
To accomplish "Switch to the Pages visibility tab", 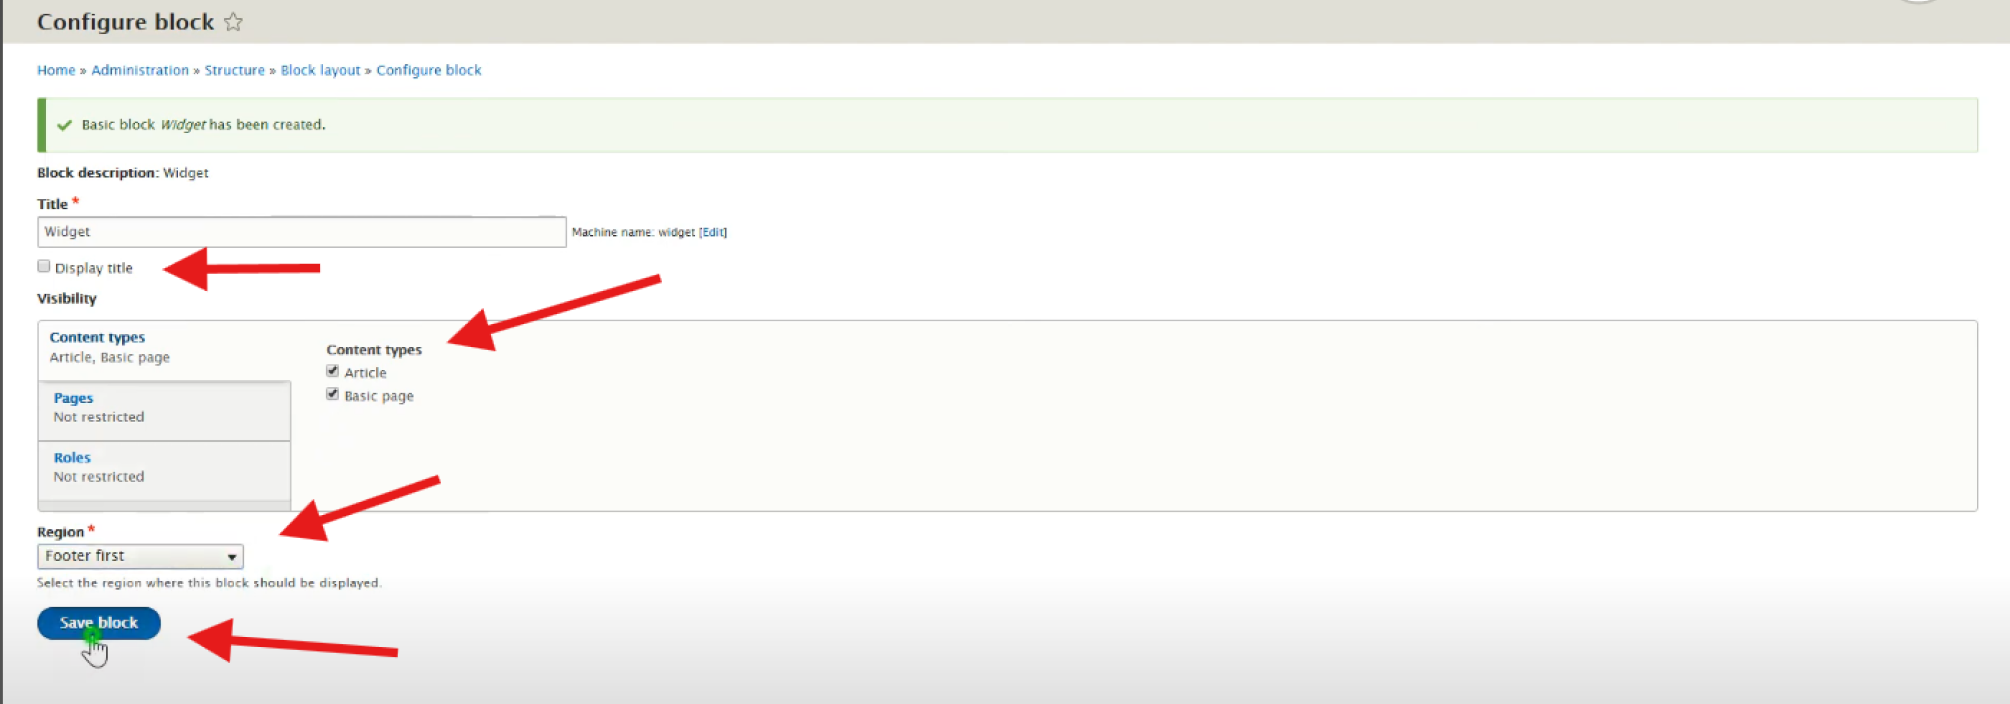I will click(x=73, y=398).
